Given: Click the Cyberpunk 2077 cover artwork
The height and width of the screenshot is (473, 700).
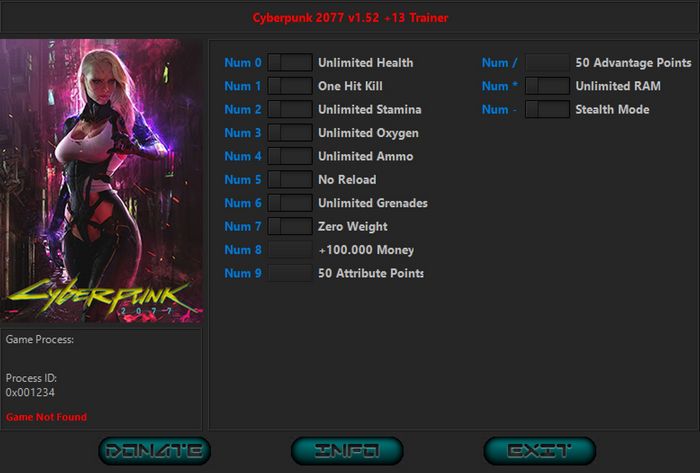Looking at the screenshot, I should point(102,181).
